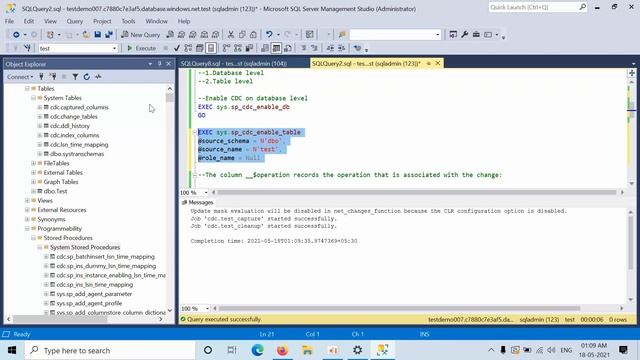This screenshot has width=640, height=360.
Task: Uncomment the selected lines icon
Action: (x=314, y=48)
